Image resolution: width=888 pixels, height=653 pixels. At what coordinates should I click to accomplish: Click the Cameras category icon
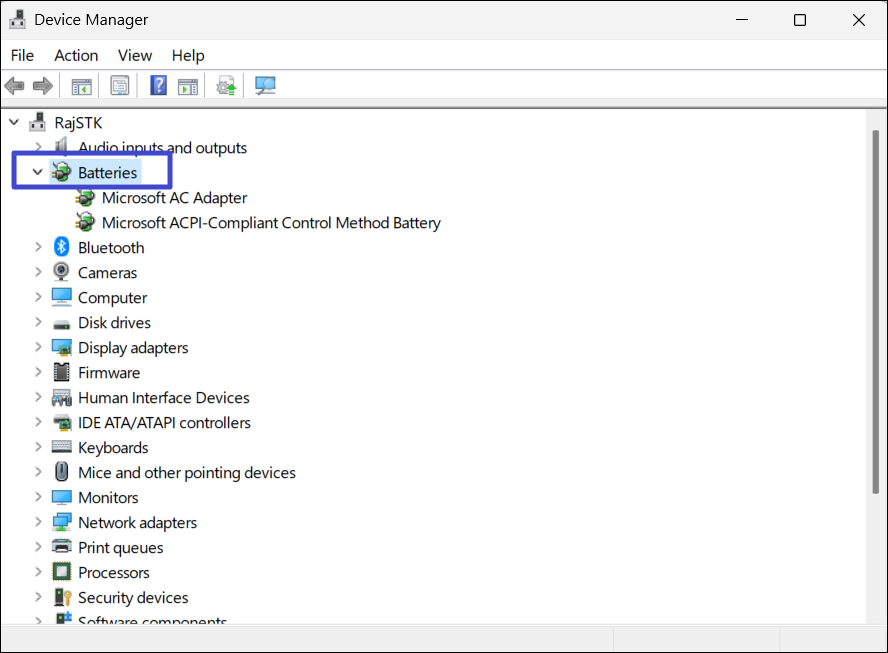tap(61, 272)
